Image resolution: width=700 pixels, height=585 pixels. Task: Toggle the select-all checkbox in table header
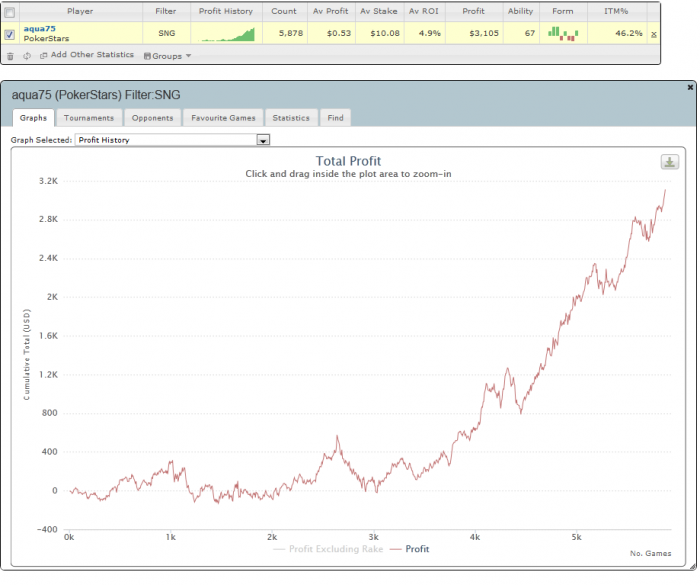click(9, 12)
